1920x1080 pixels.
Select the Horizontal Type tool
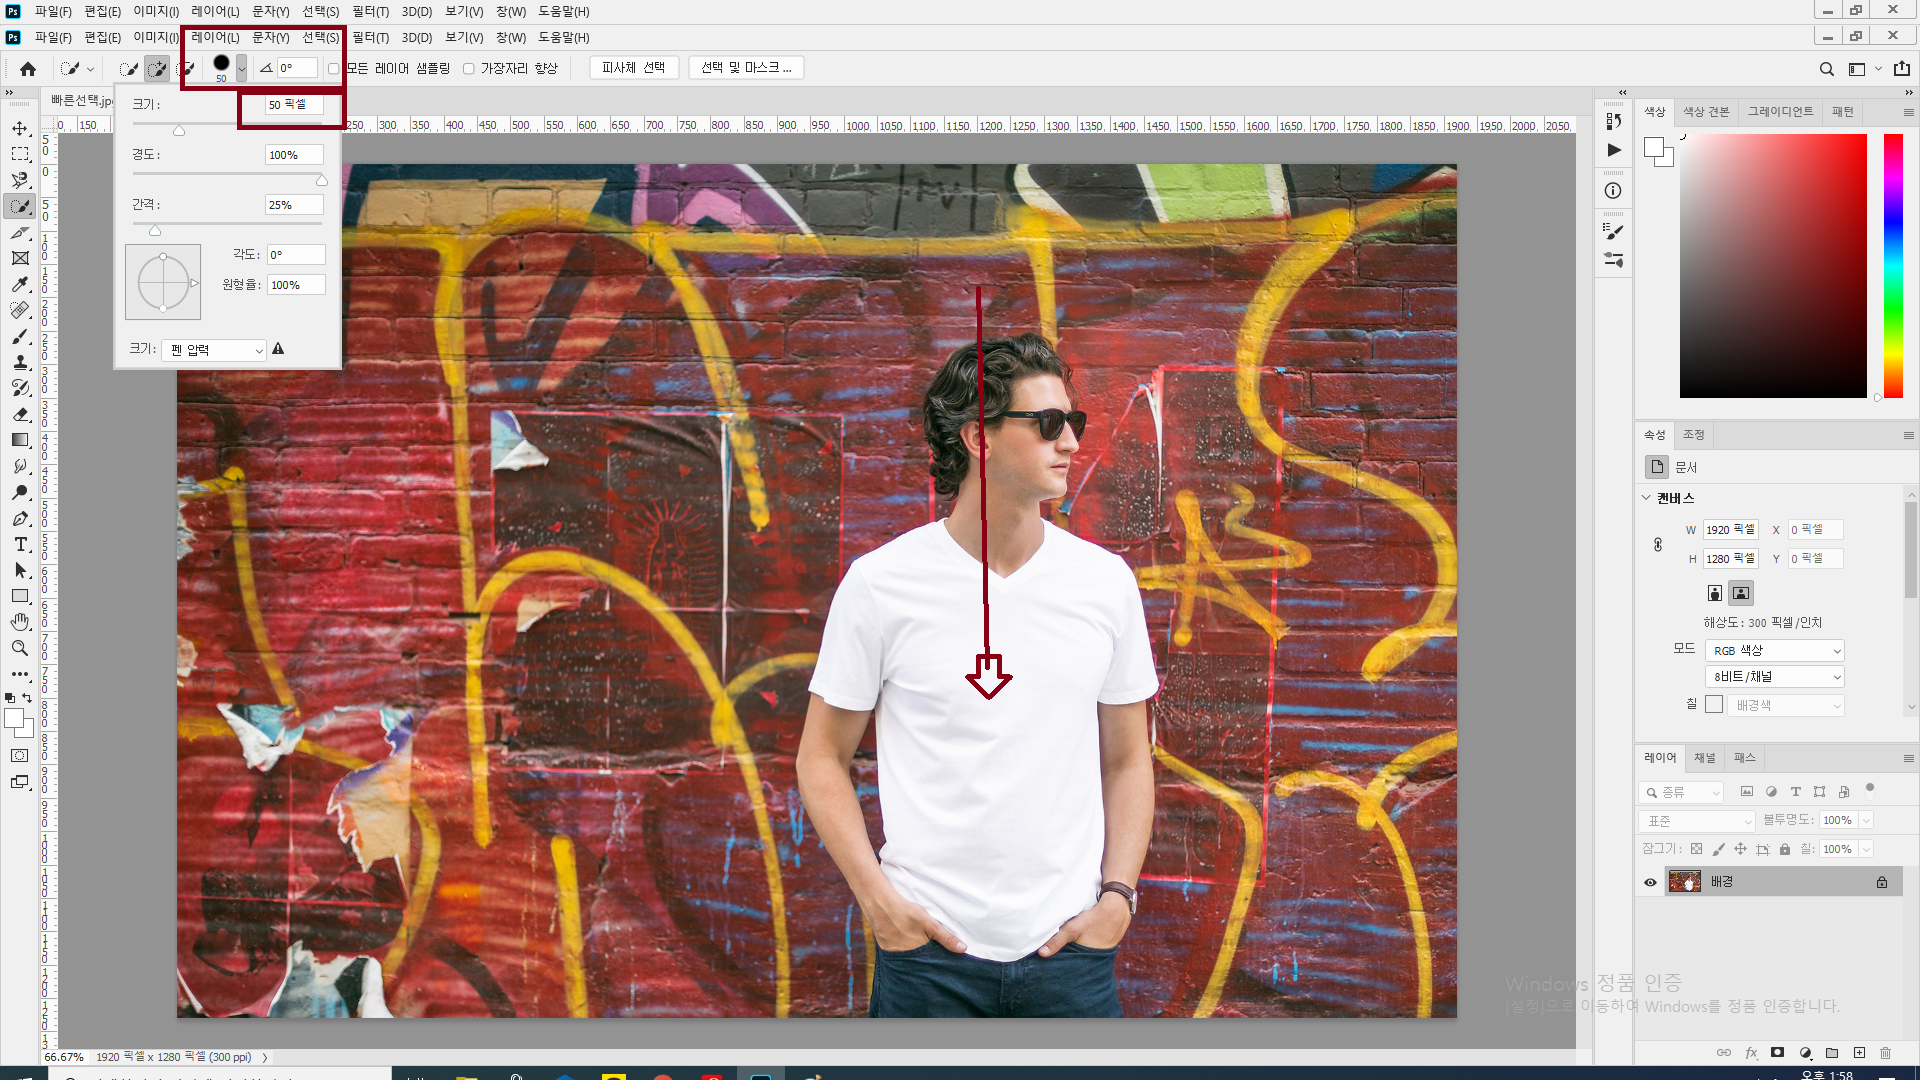pyautogui.click(x=20, y=545)
